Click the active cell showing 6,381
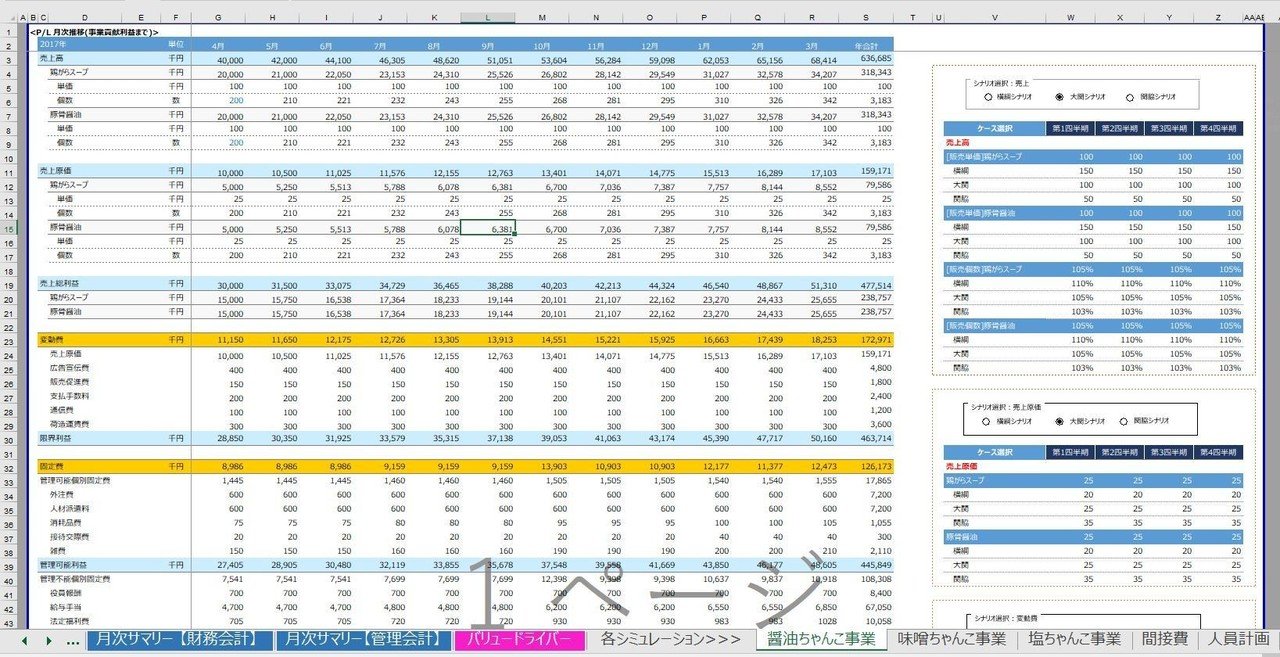 [x=487, y=228]
